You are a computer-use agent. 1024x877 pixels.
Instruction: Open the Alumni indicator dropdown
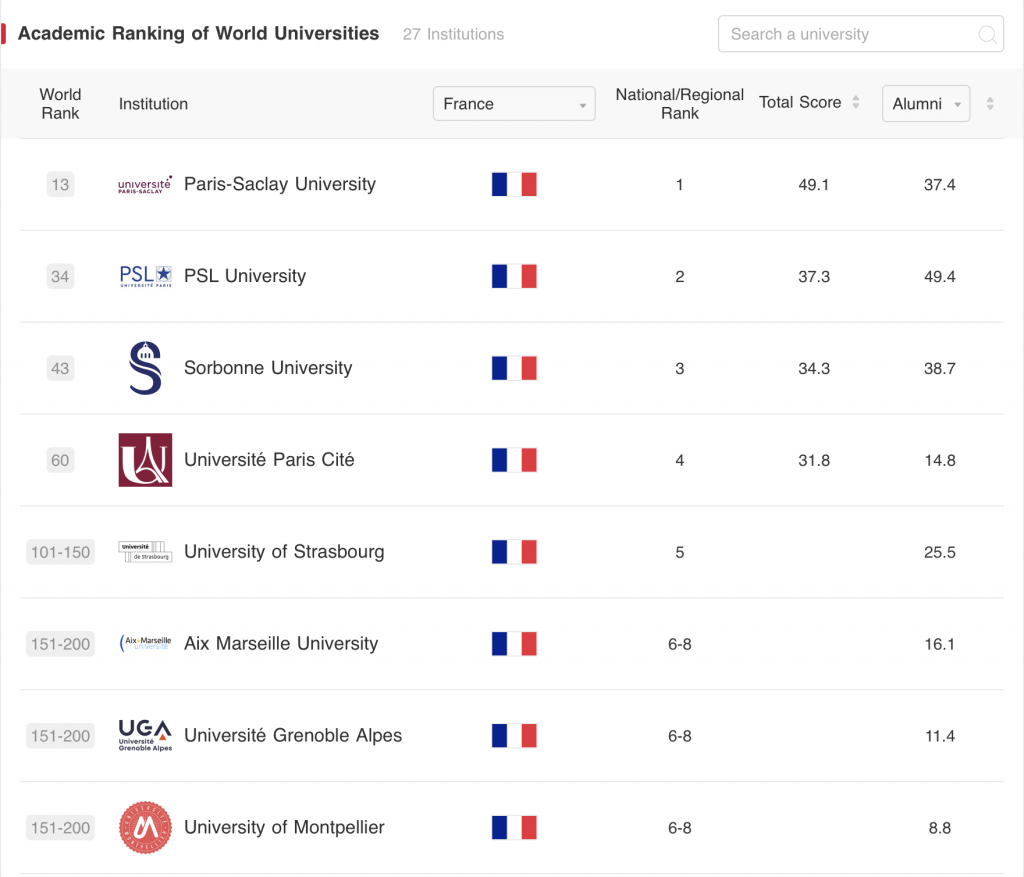click(925, 104)
